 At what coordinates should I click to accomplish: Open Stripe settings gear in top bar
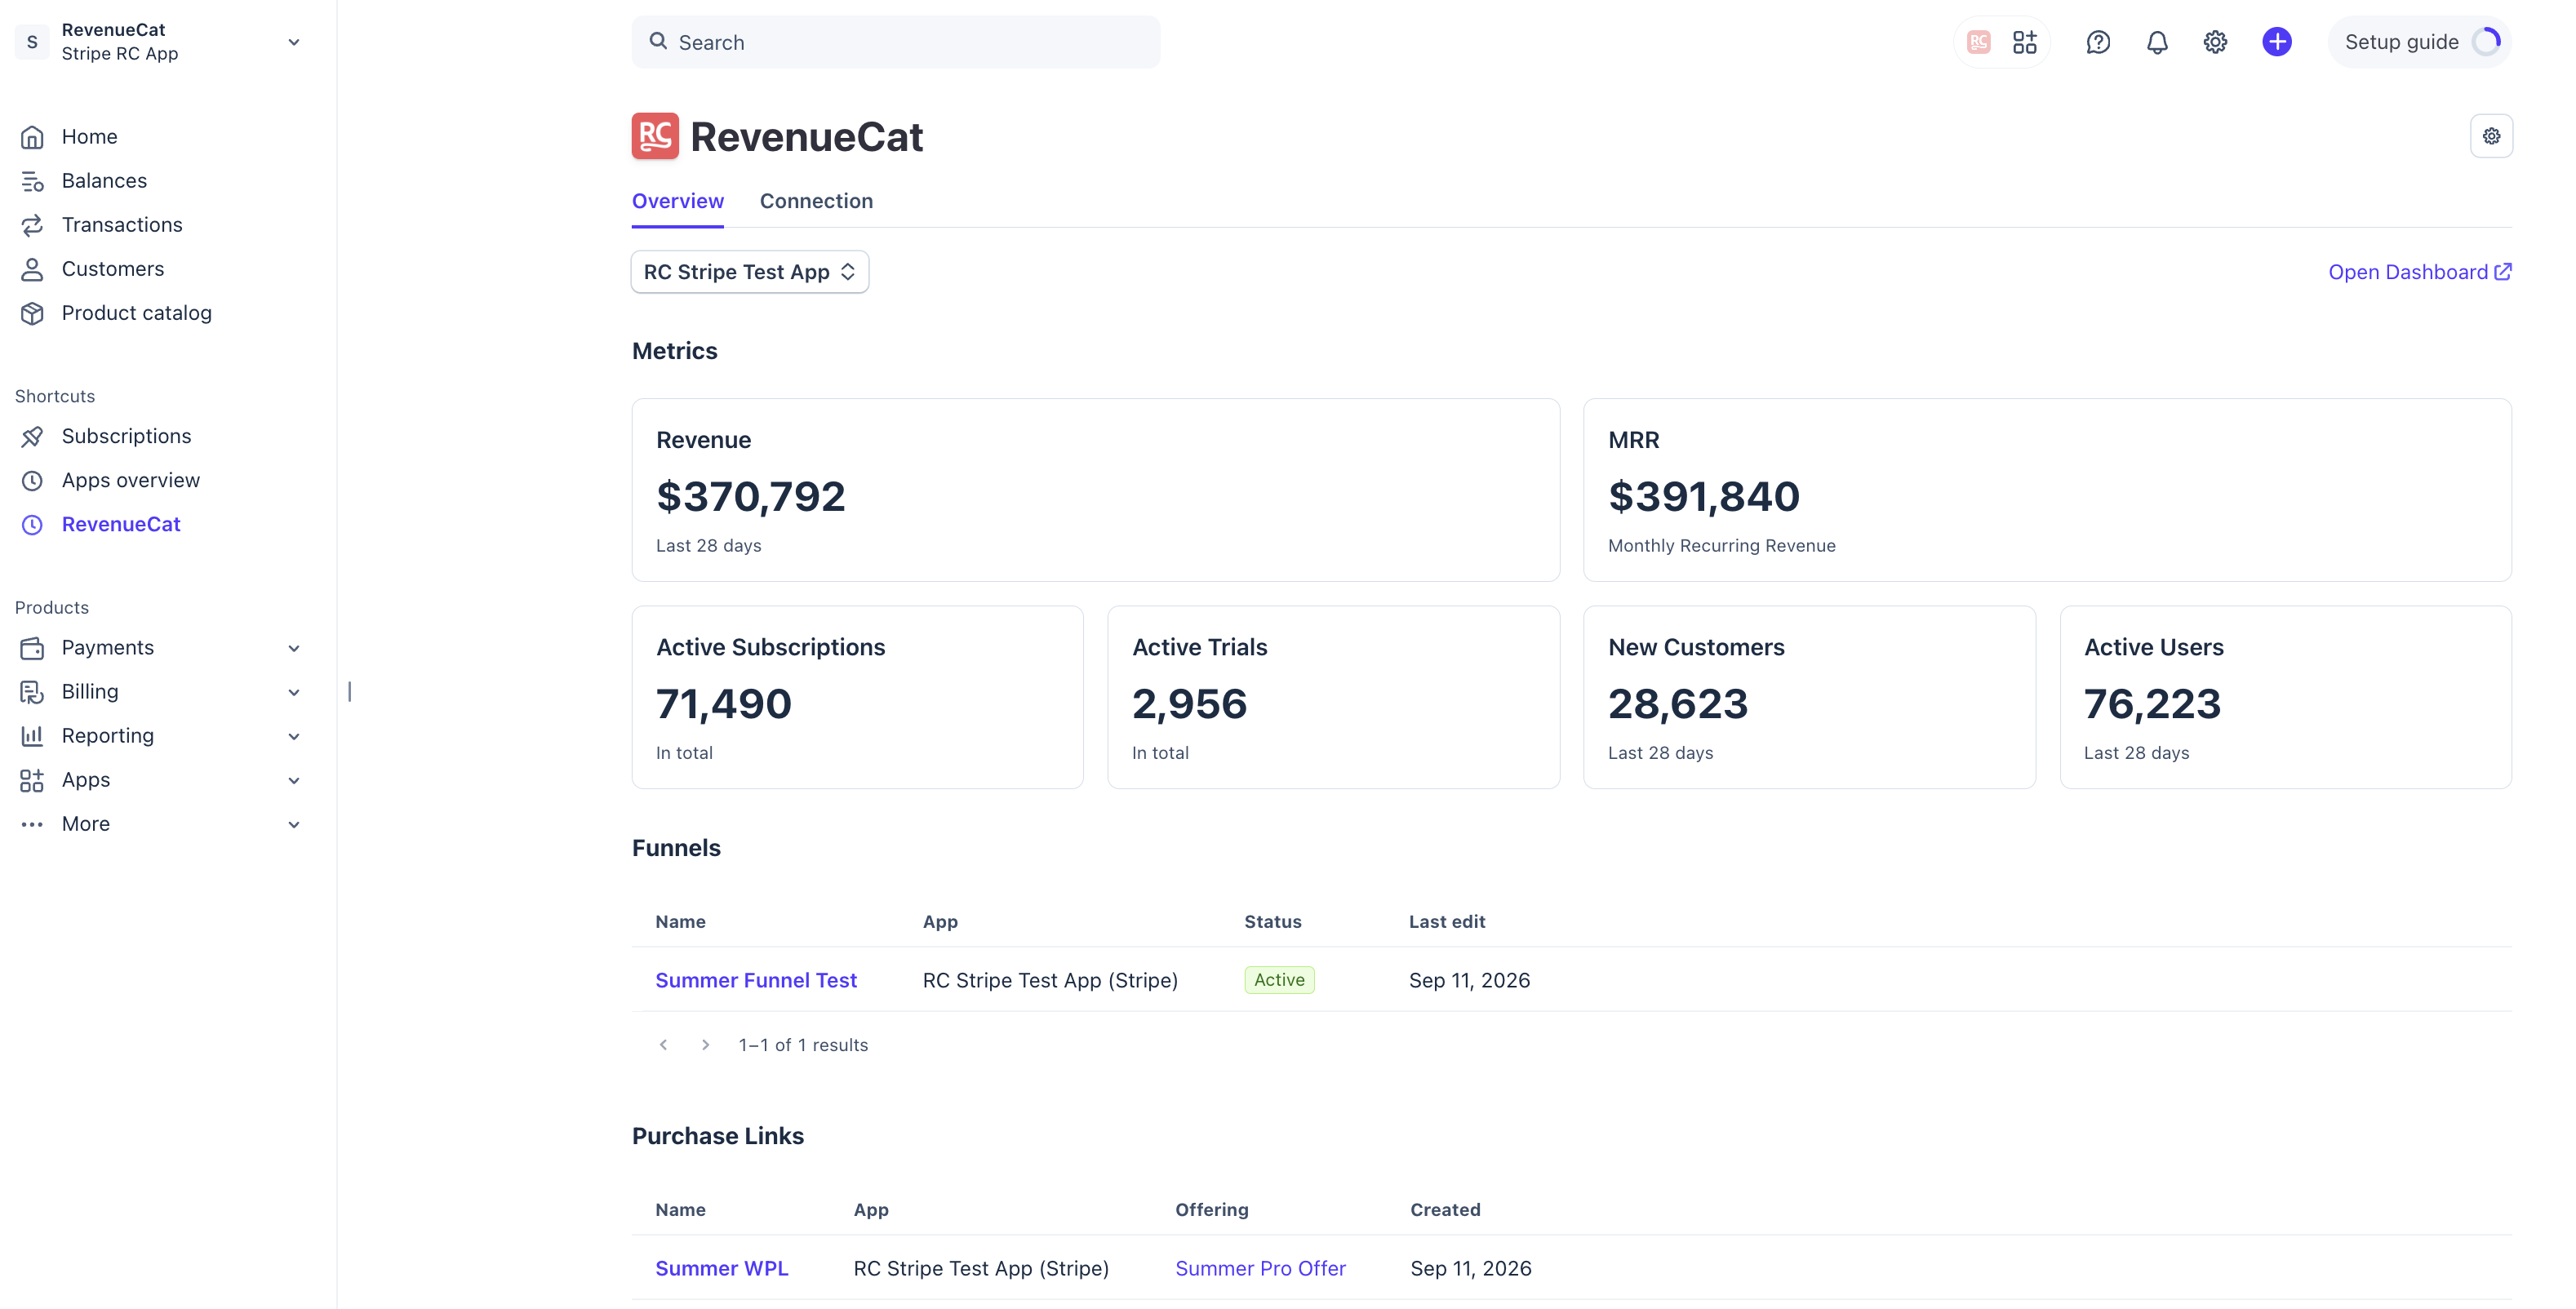pyautogui.click(x=2215, y=42)
